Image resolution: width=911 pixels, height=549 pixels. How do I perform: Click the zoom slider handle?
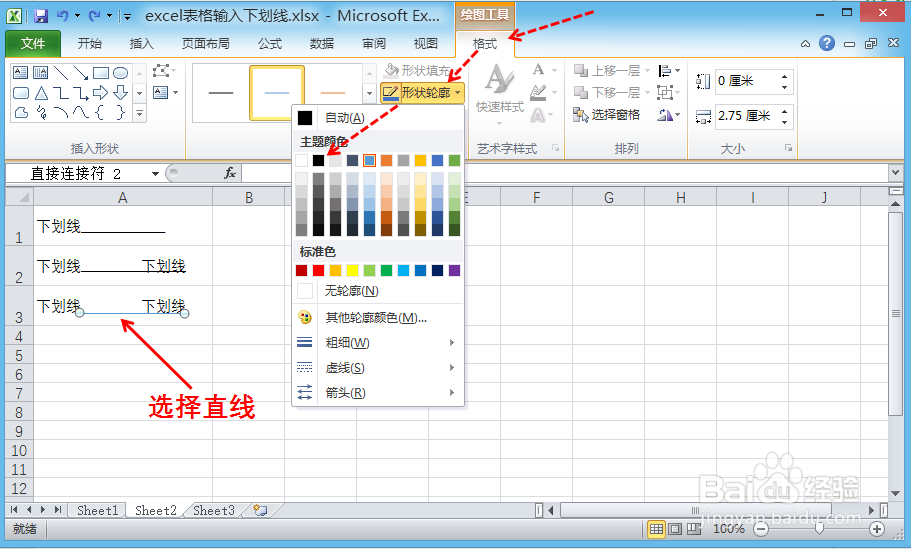pyautogui.click(x=819, y=529)
